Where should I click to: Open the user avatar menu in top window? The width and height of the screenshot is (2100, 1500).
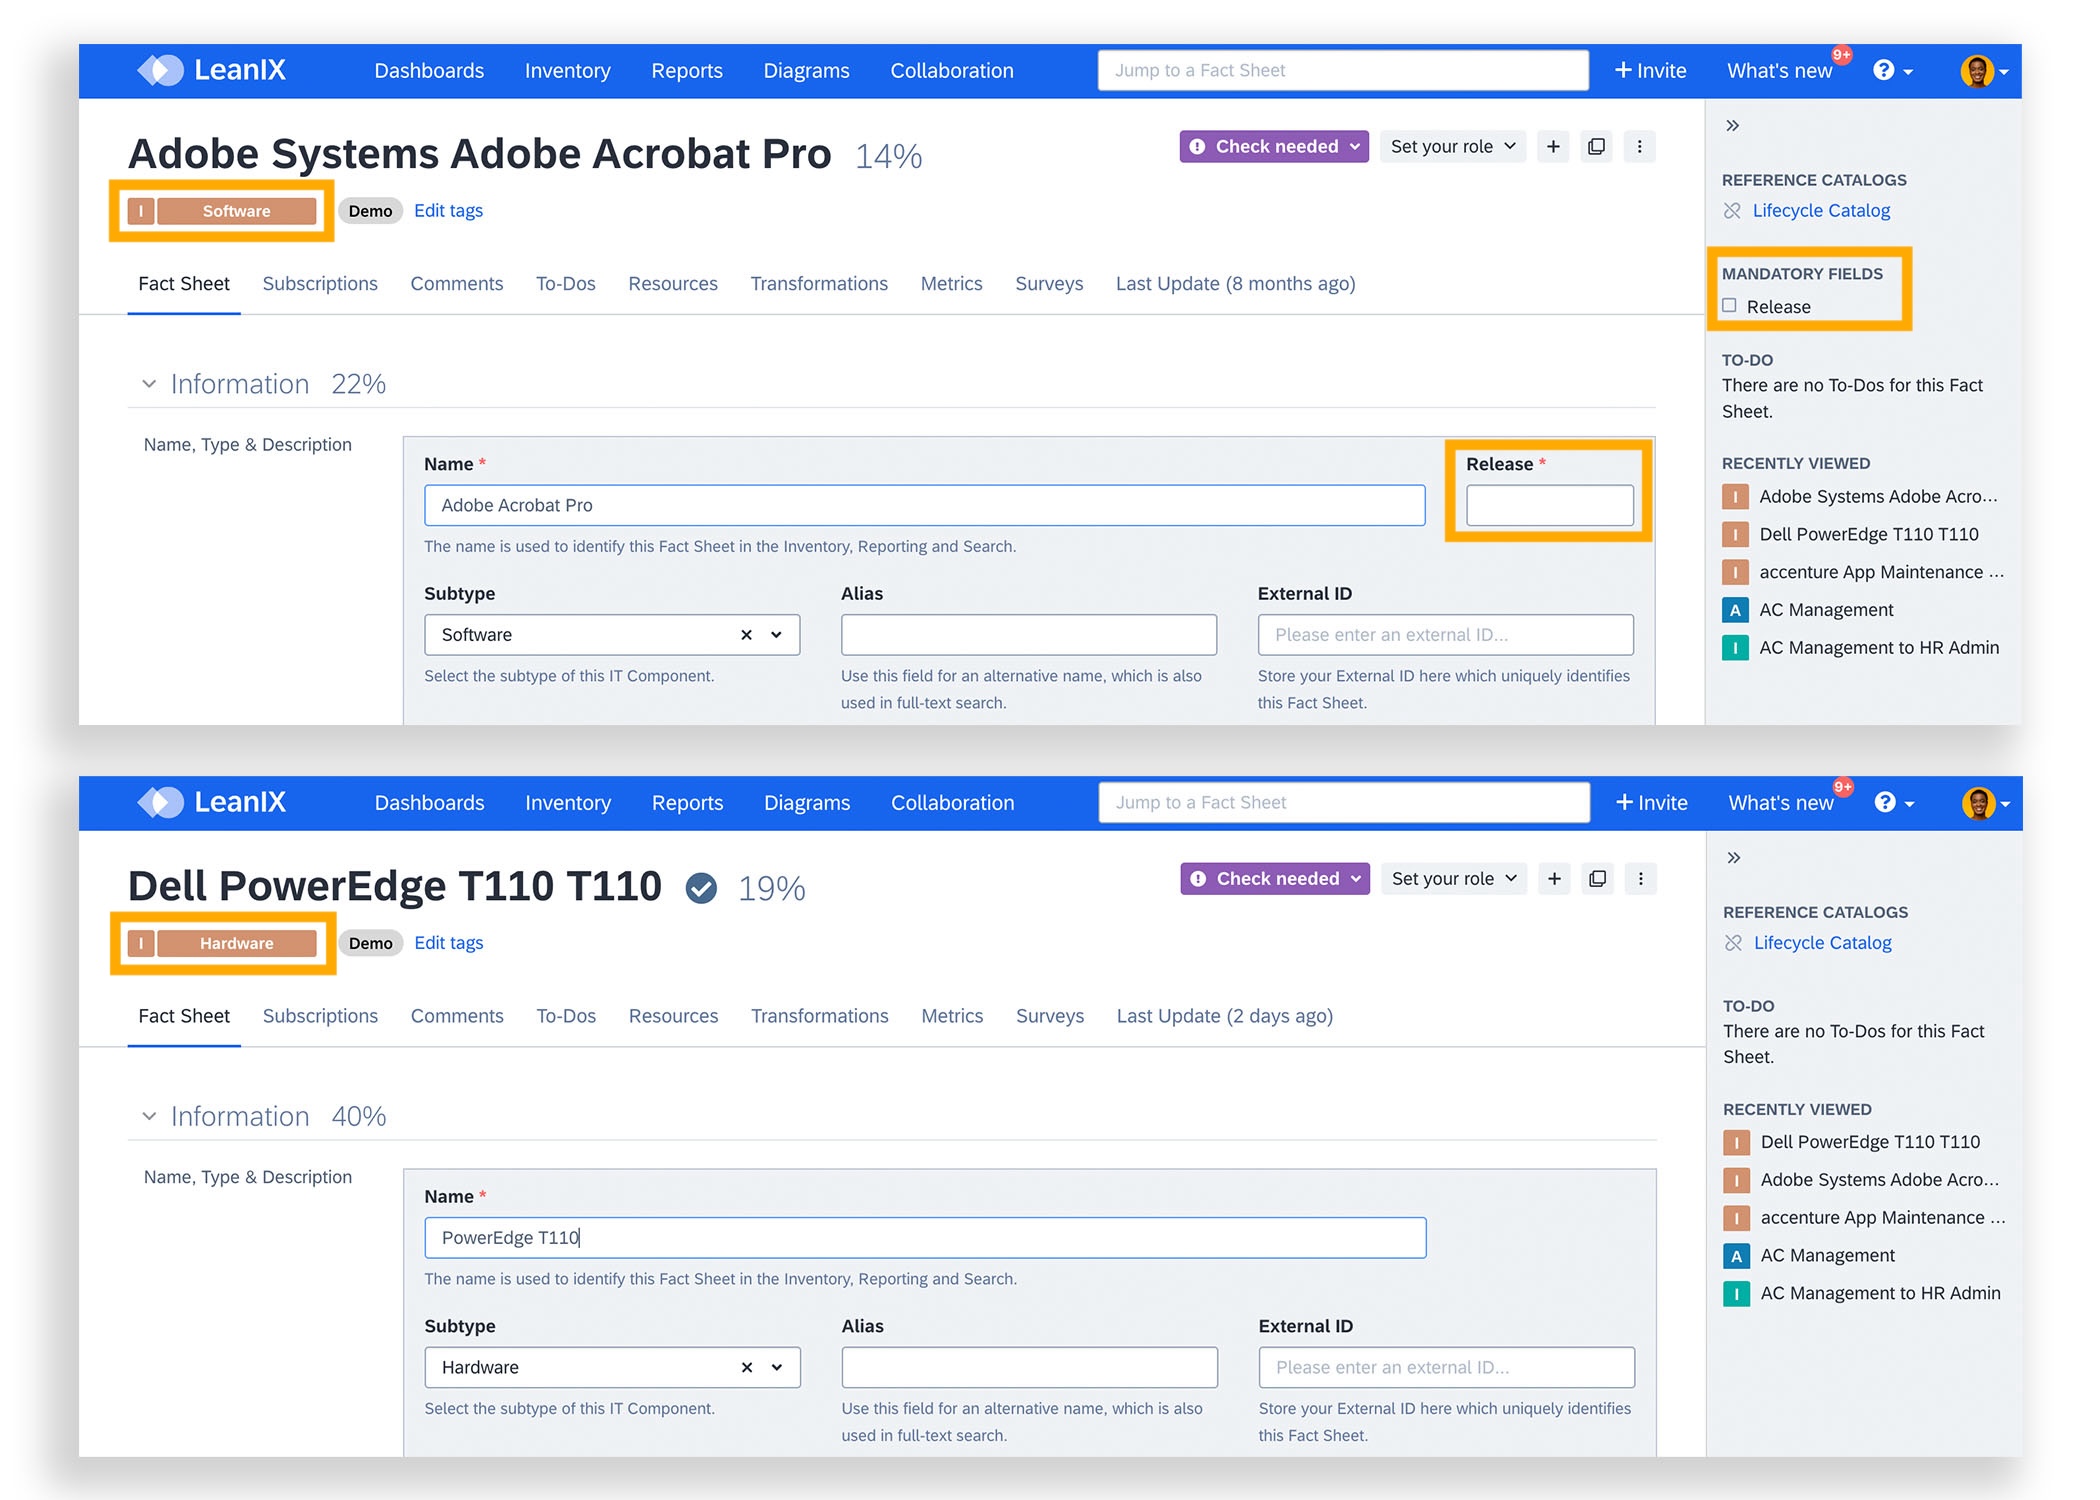click(1984, 71)
